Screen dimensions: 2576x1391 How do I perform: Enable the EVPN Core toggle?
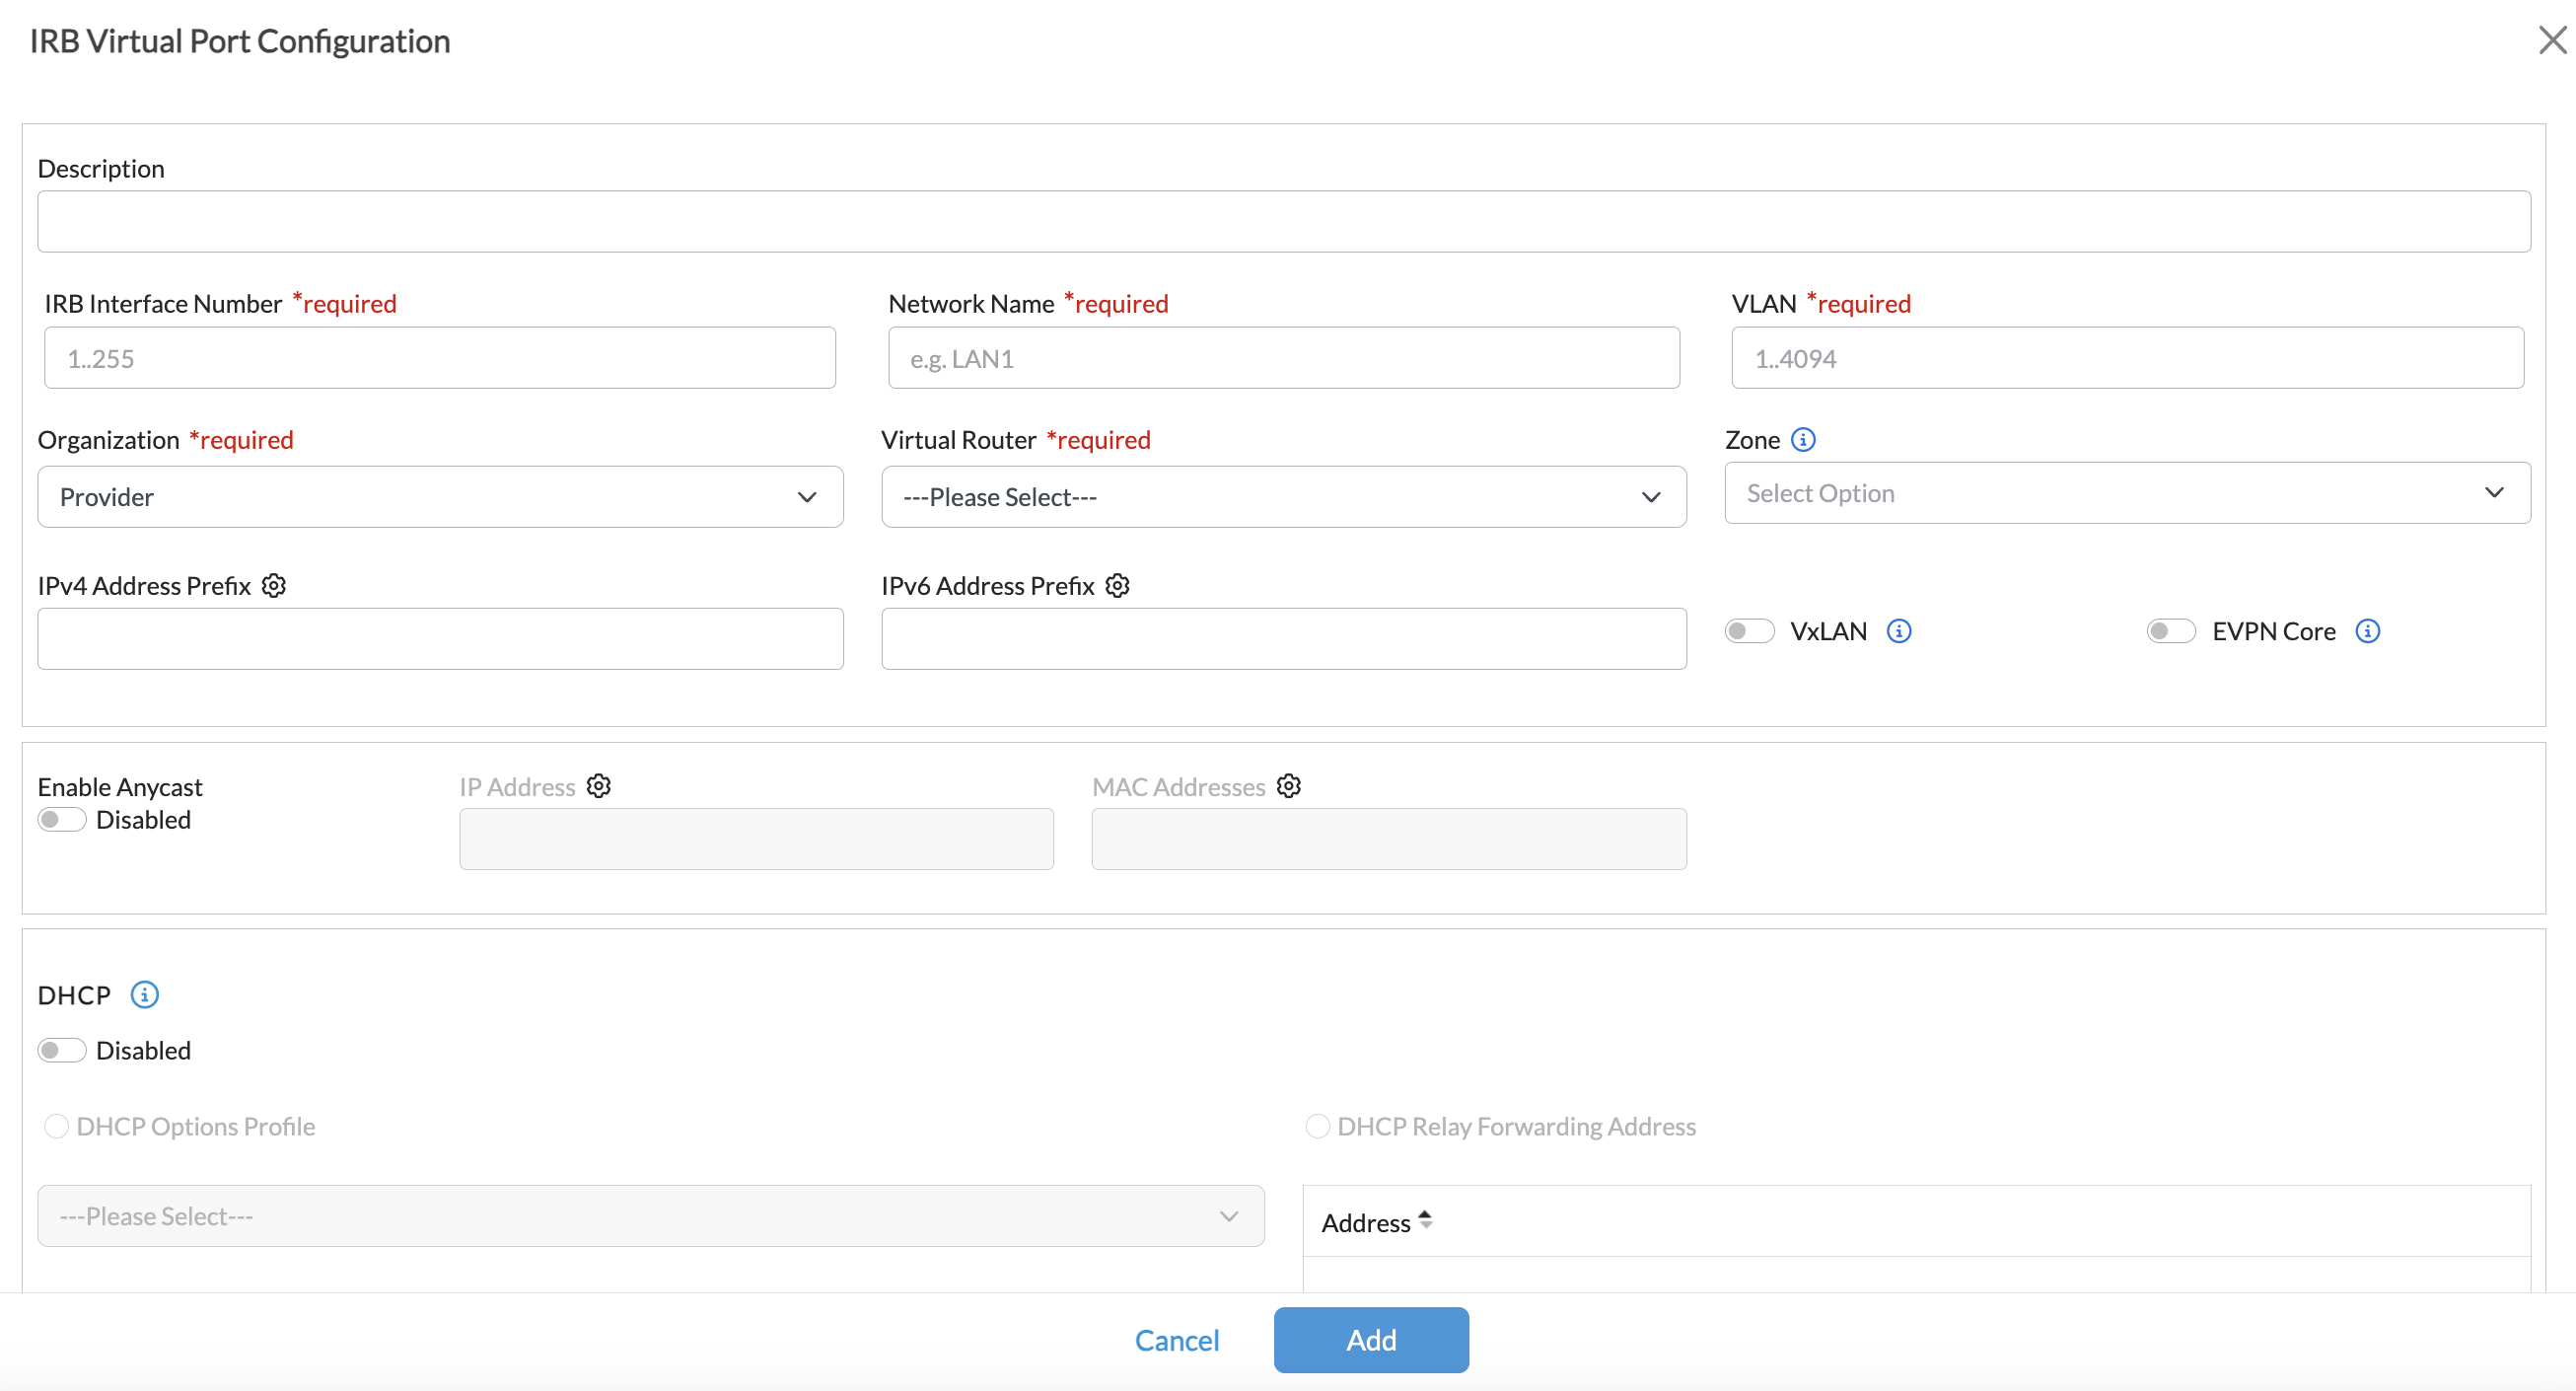[x=2170, y=631]
